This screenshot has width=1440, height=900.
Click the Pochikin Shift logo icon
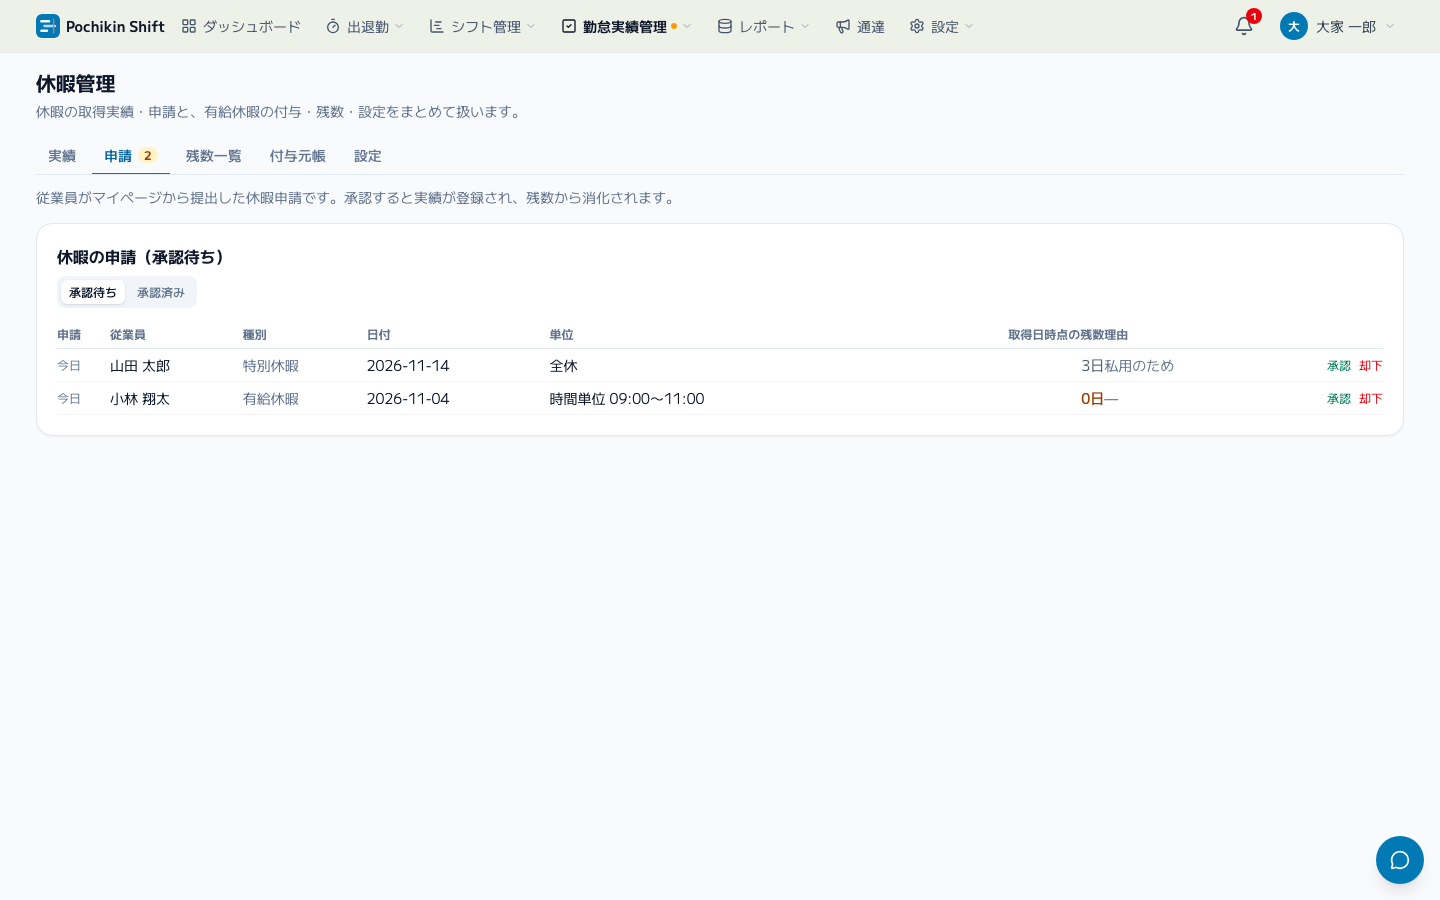pyautogui.click(x=47, y=26)
